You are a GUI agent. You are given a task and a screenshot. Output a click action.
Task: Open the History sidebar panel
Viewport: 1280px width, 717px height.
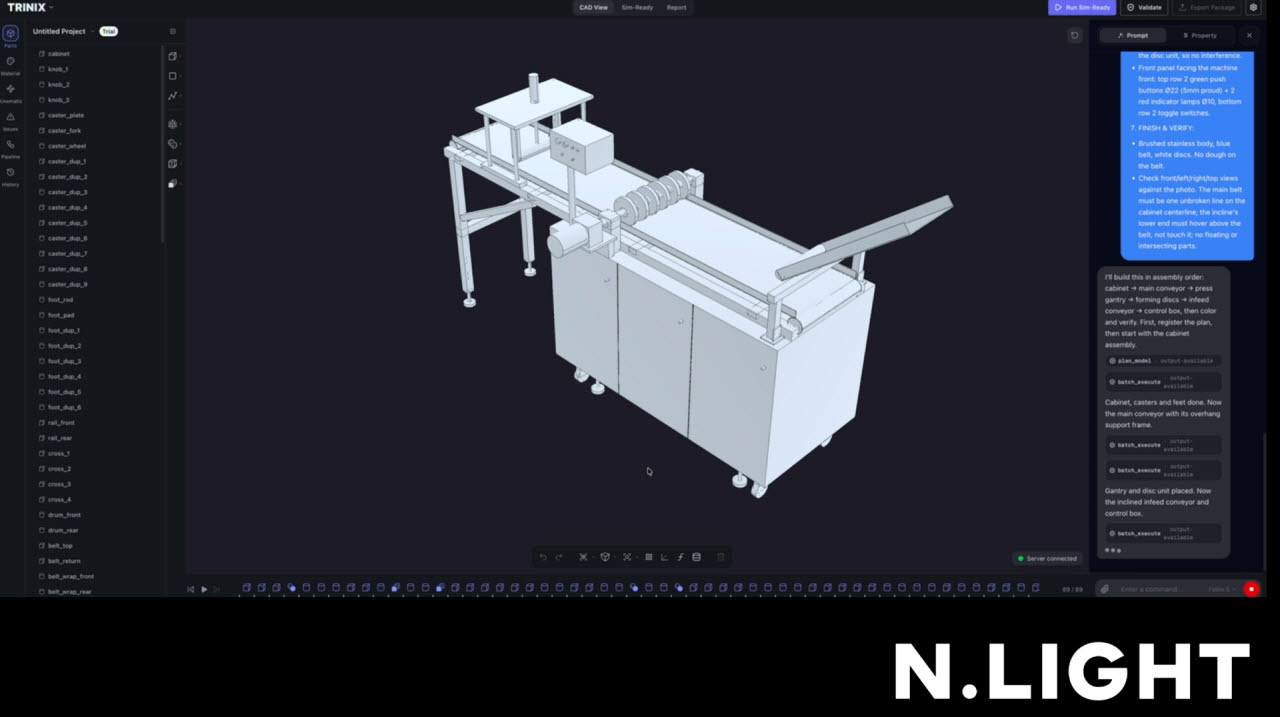[x=10, y=176]
